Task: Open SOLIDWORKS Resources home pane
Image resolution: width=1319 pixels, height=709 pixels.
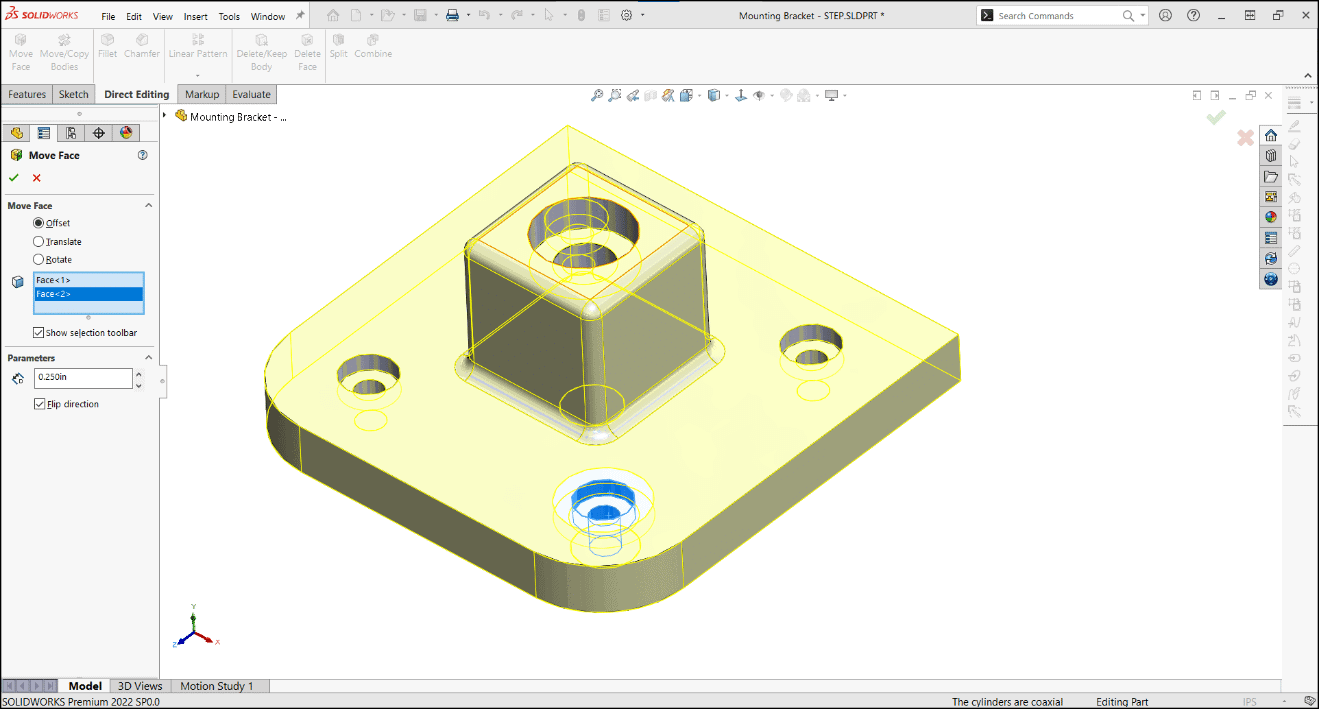Action: tap(1271, 136)
